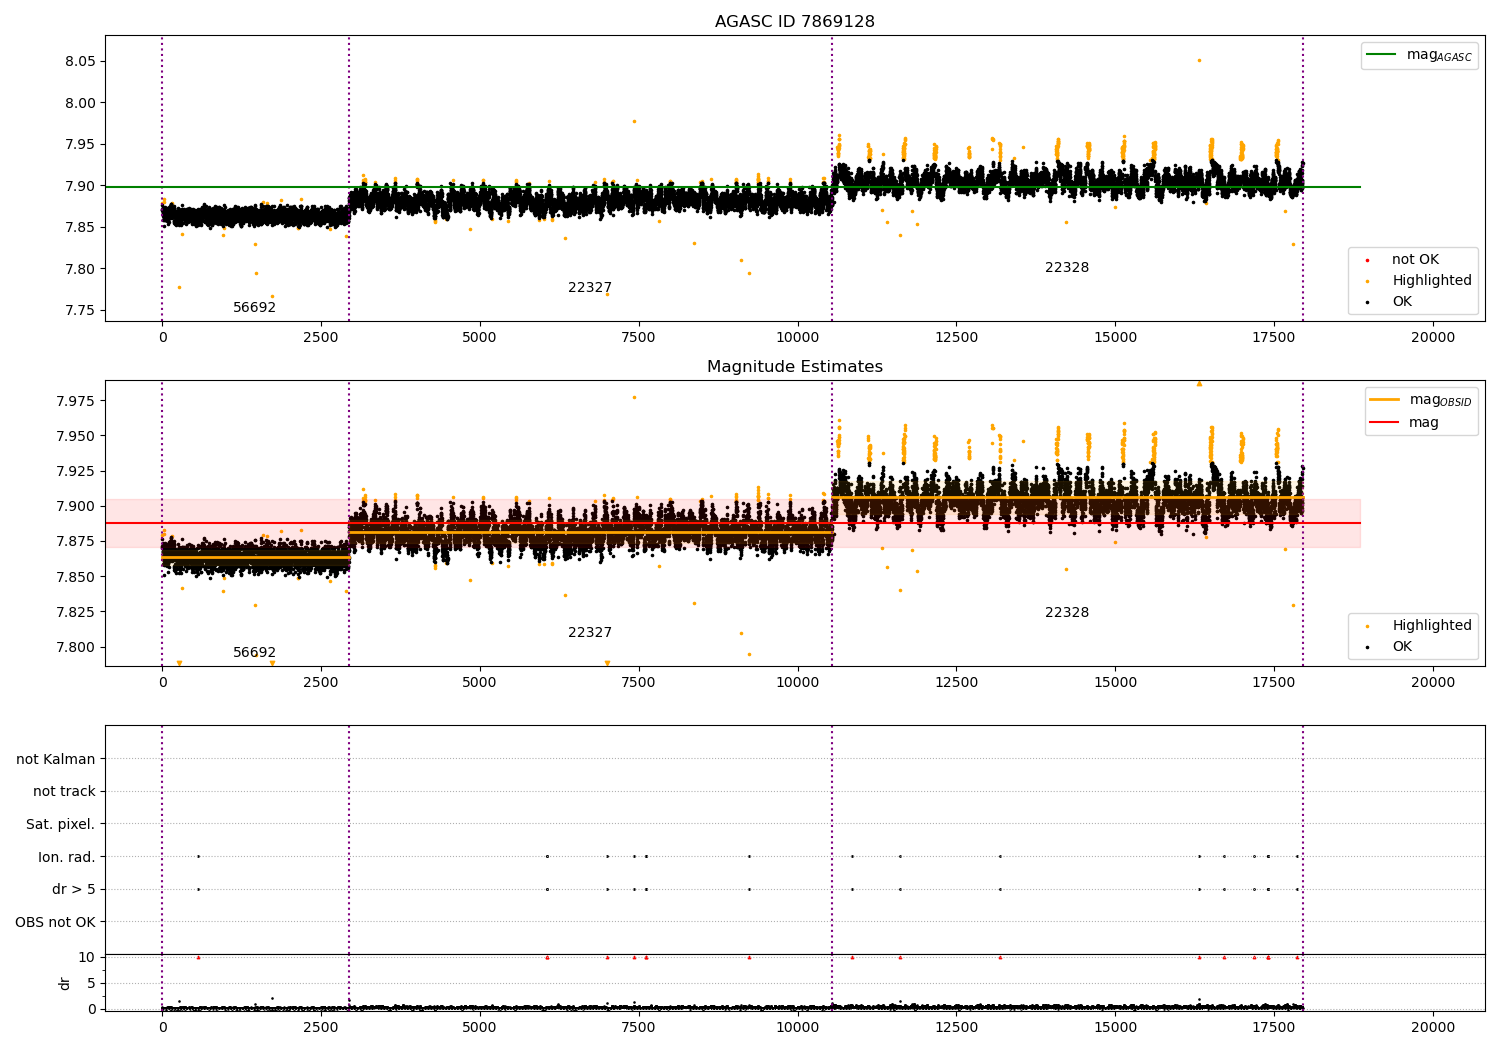Click the 'dr > 5' row label
This screenshot has width=1500, height=1050.
coord(74,889)
